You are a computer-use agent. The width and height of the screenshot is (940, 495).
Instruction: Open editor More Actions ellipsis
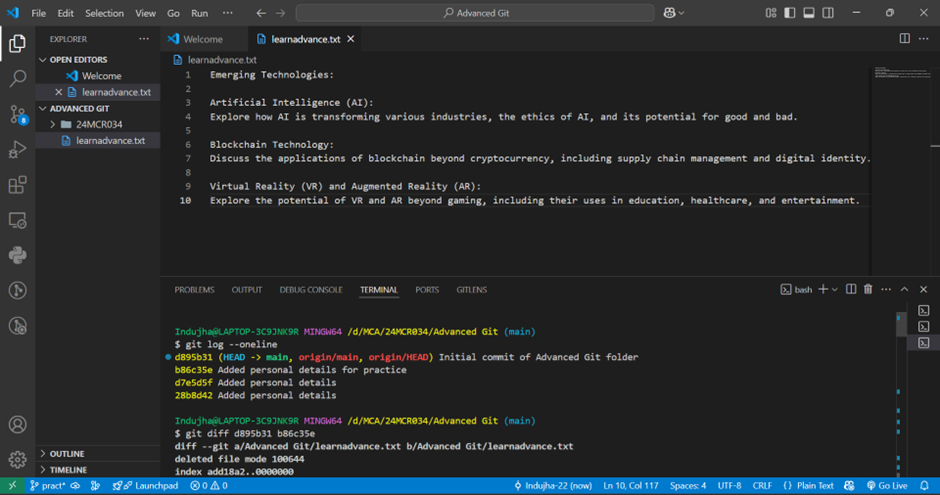pos(923,38)
